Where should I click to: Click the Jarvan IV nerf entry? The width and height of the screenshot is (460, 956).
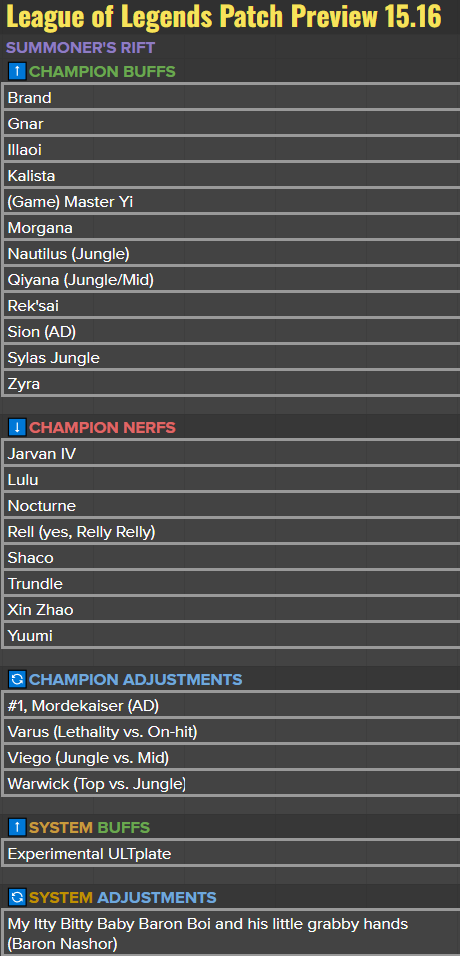(x=231, y=454)
